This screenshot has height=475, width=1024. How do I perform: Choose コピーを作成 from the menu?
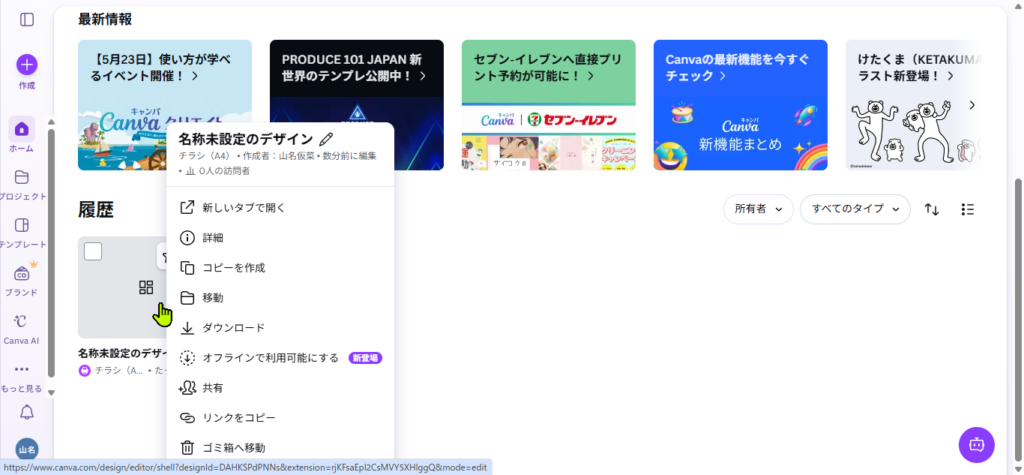pyautogui.click(x=280, y=268)
